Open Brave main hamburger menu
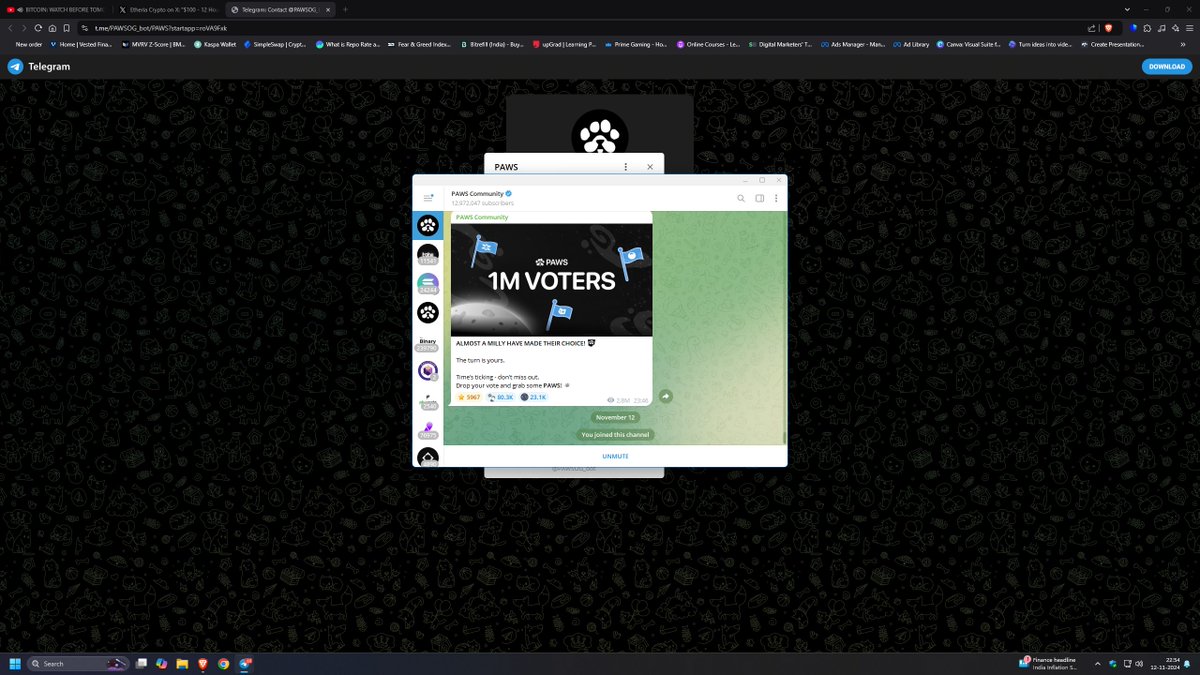Screen dimensions: 1200x675 click(x=1190, y=28)
